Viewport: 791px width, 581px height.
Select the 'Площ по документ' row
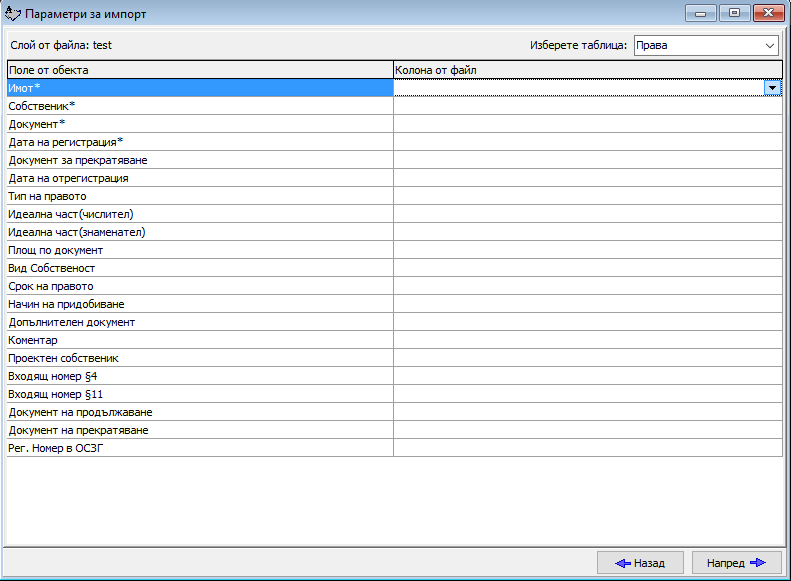(x=200, y=250)
